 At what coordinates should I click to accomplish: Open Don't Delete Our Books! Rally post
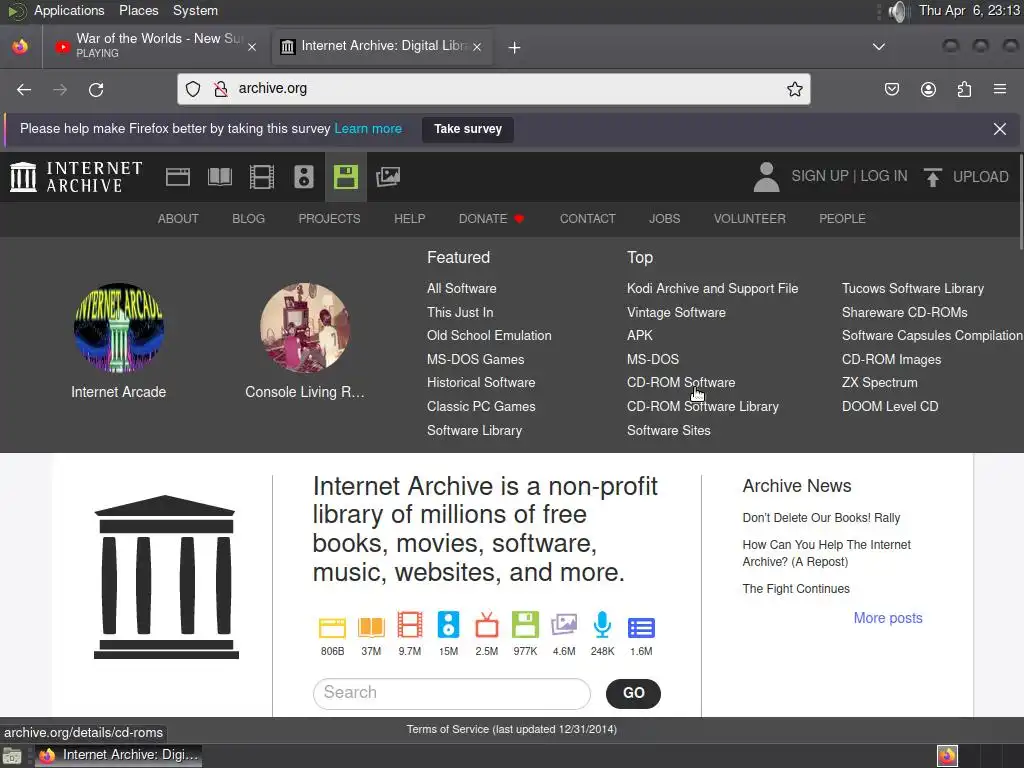click(x=821, y=518)
